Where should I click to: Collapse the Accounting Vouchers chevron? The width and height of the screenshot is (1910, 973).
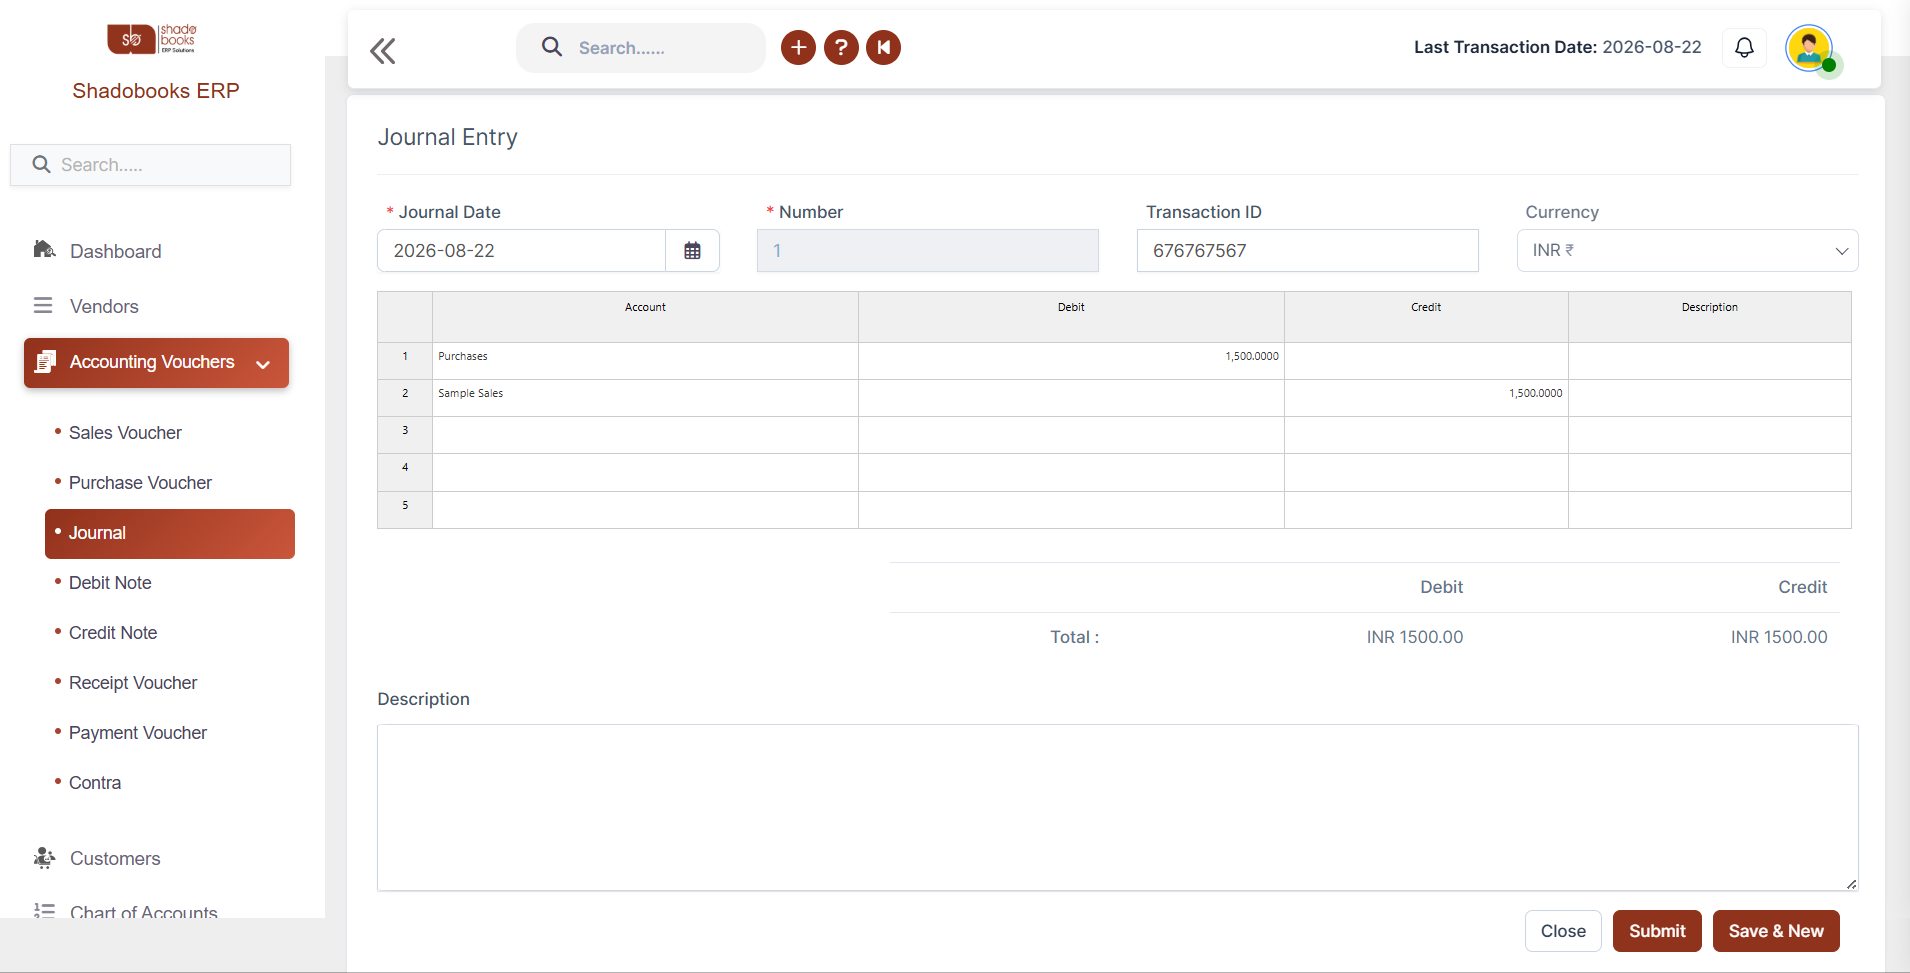pos(263,364)
